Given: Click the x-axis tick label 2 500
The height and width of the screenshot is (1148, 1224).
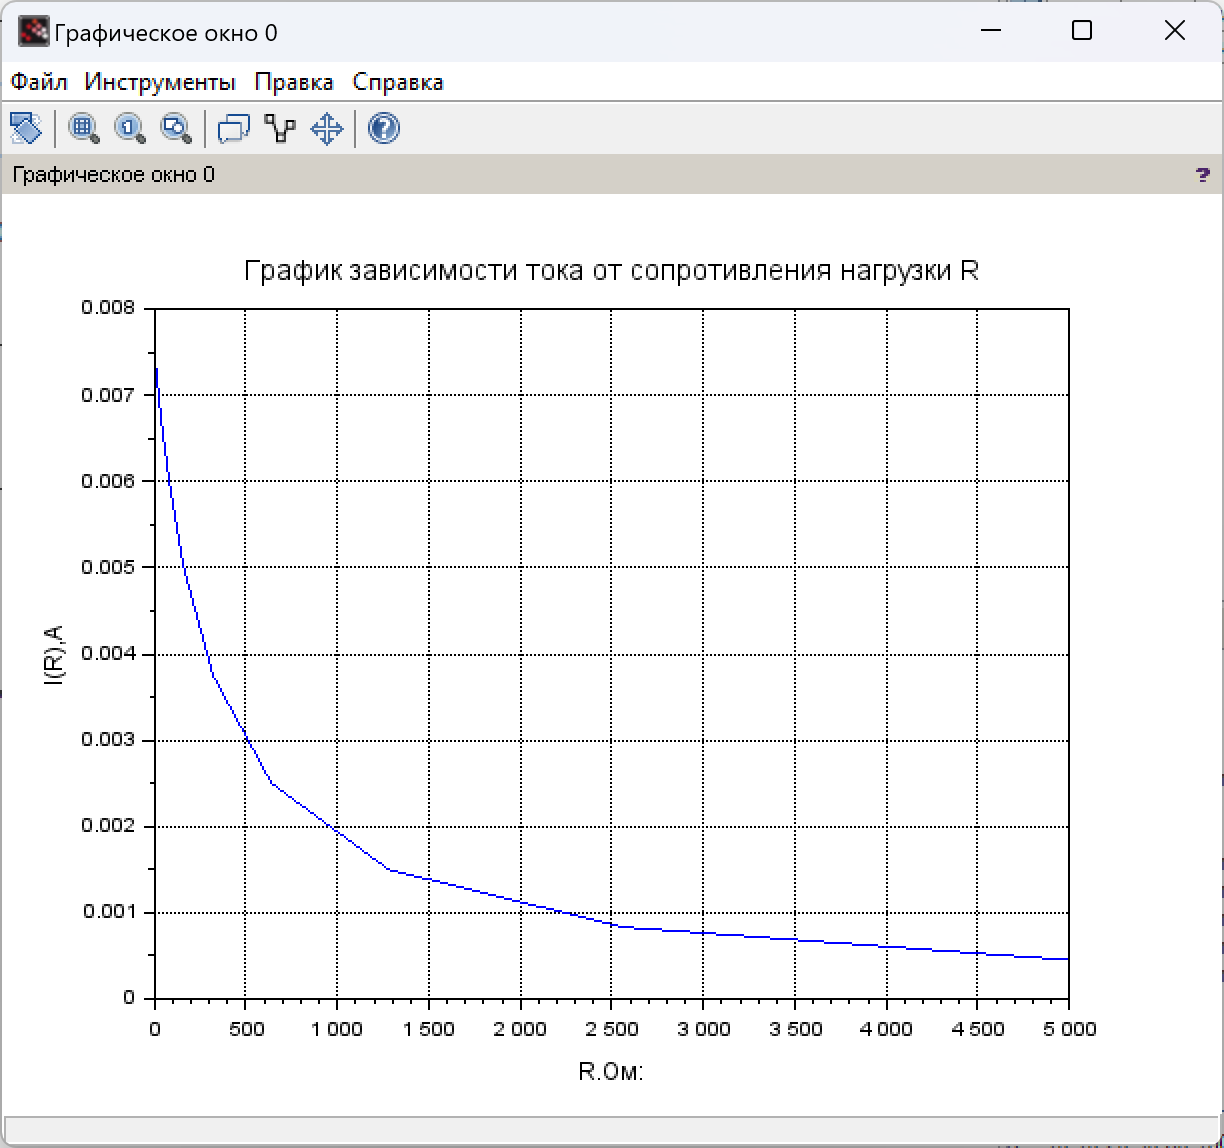Looking at the screenshot, I should [x=612, y=1030].
